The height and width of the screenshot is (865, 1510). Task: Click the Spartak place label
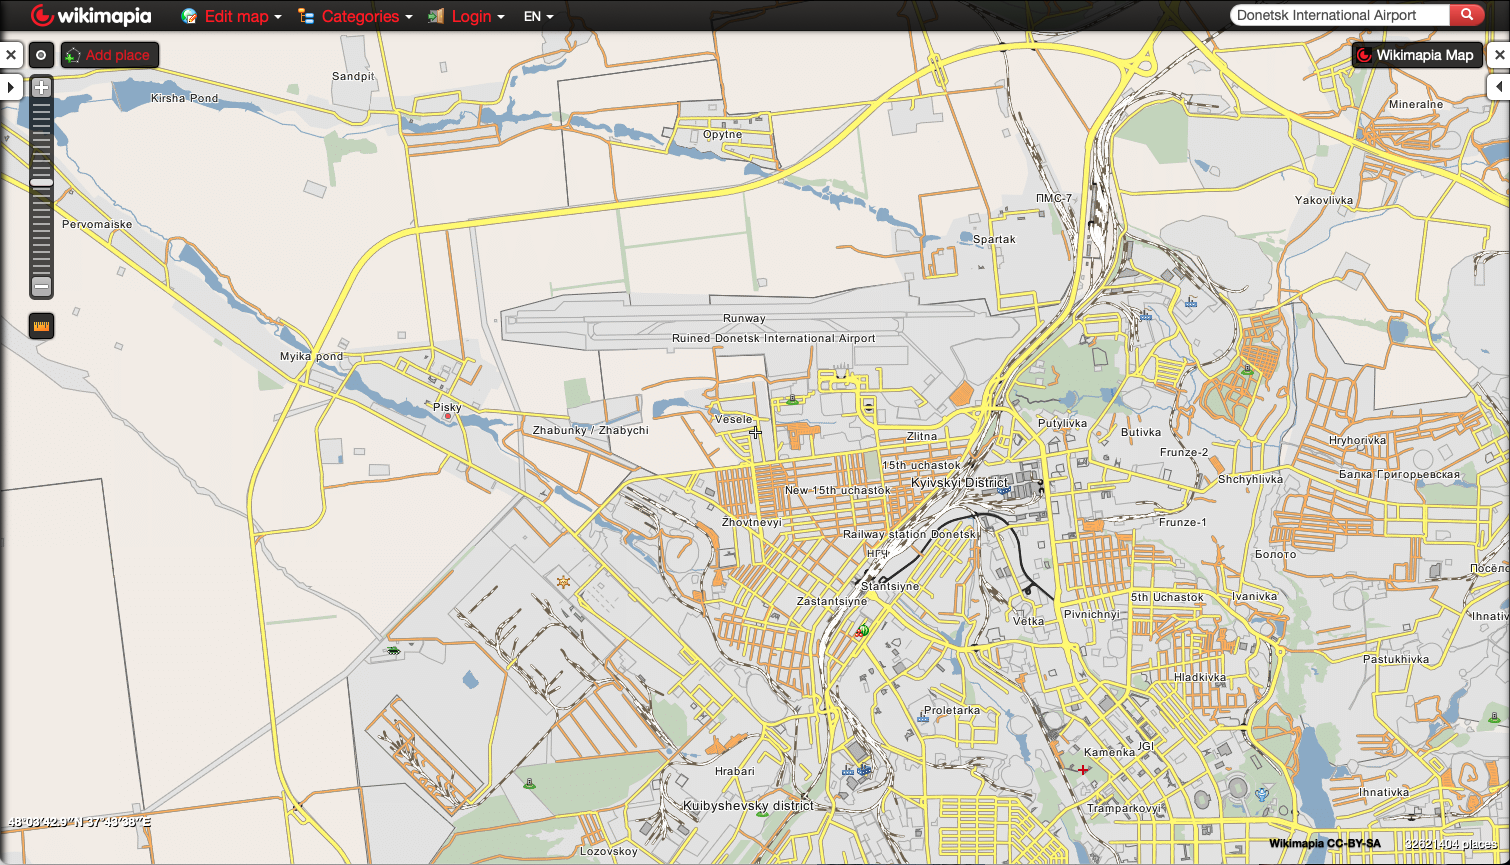994,239
